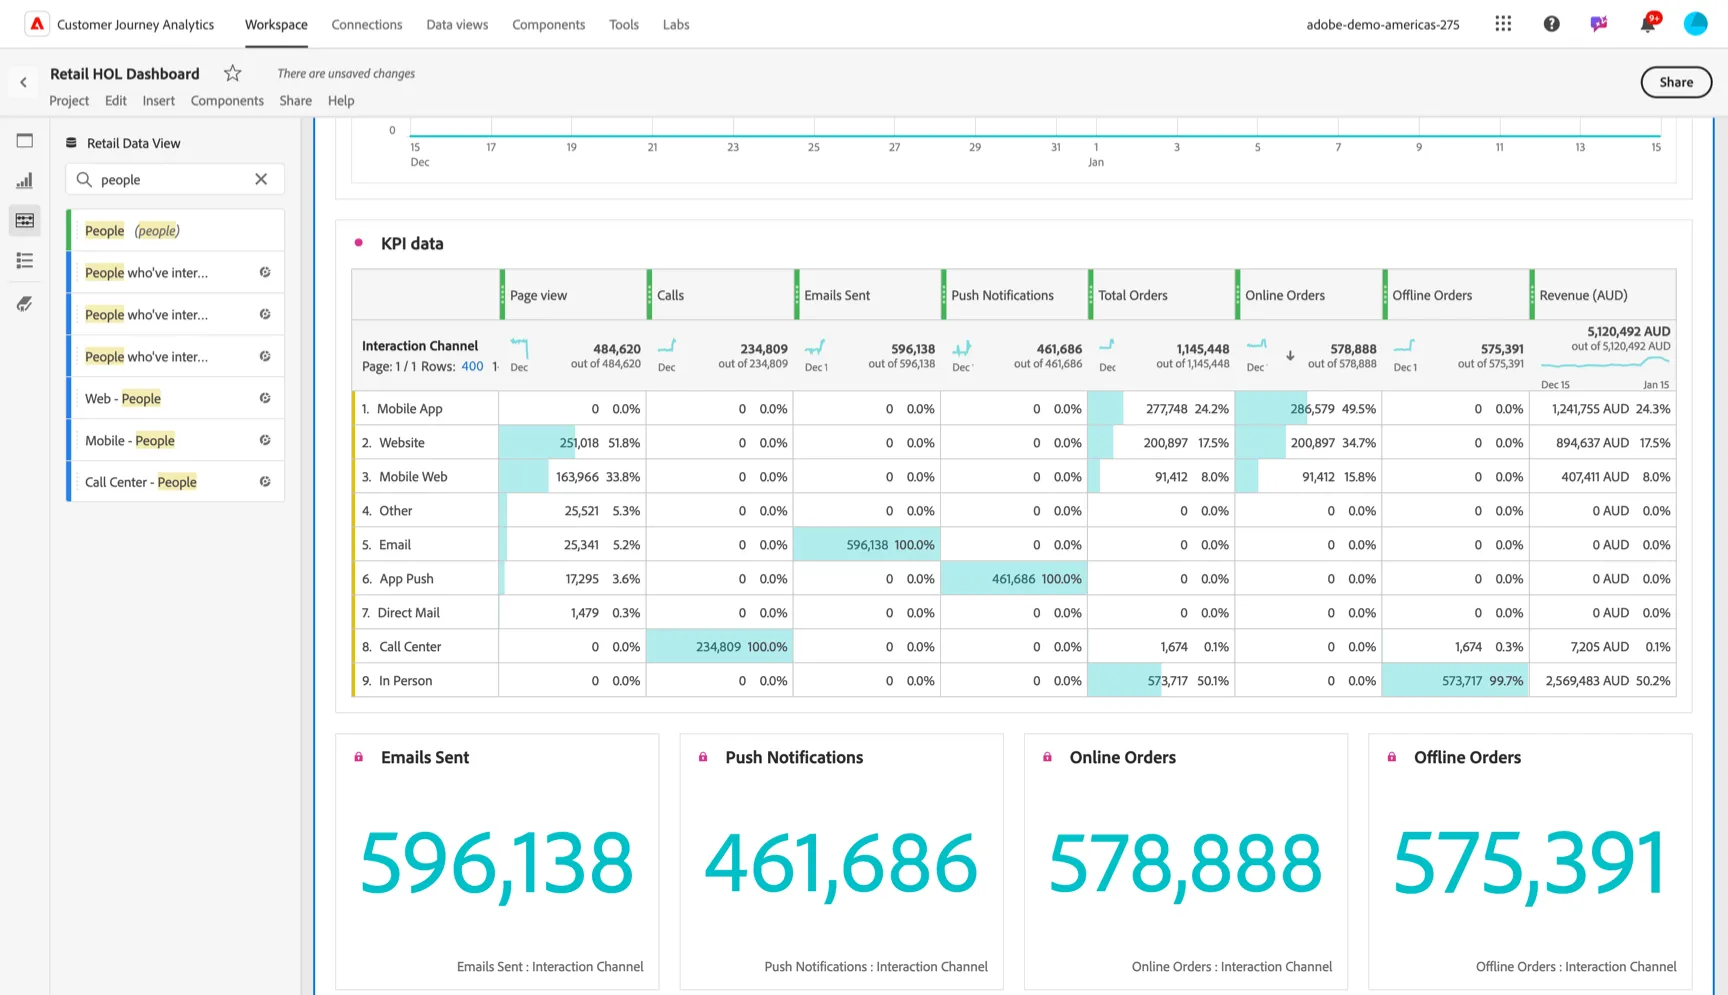Open the Project menu
Image resolution: width=1728 pixels, height=995 pixels.
[x=69, y=100]
